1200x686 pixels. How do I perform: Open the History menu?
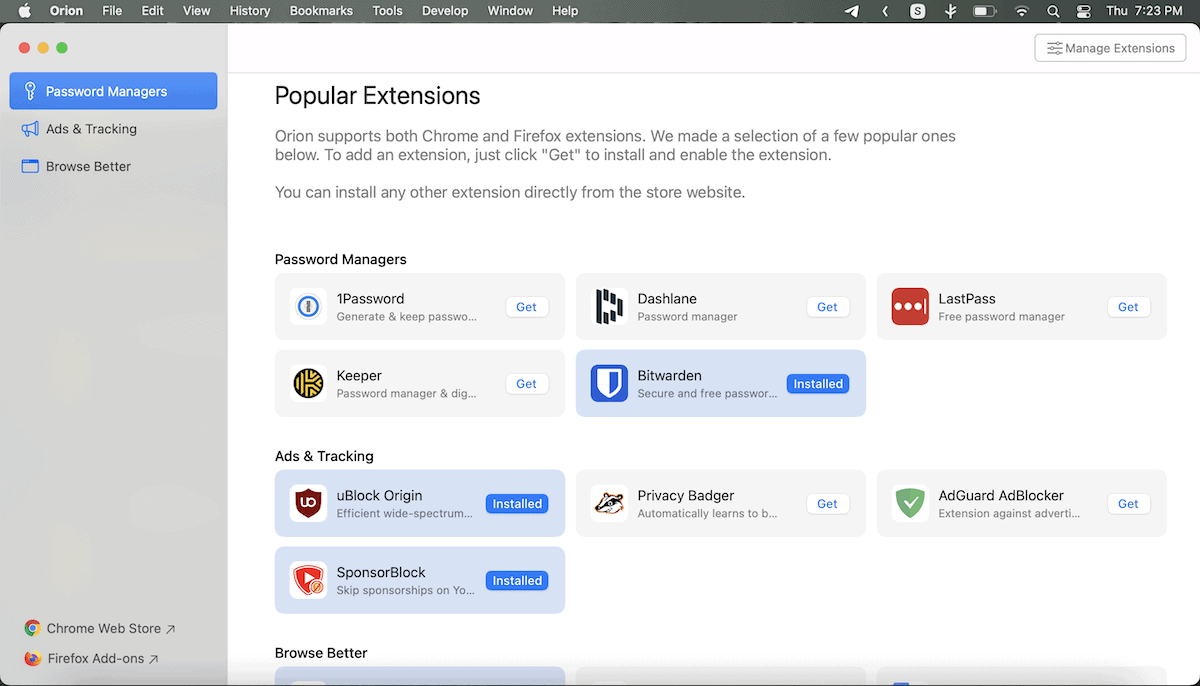coord(250,11)
